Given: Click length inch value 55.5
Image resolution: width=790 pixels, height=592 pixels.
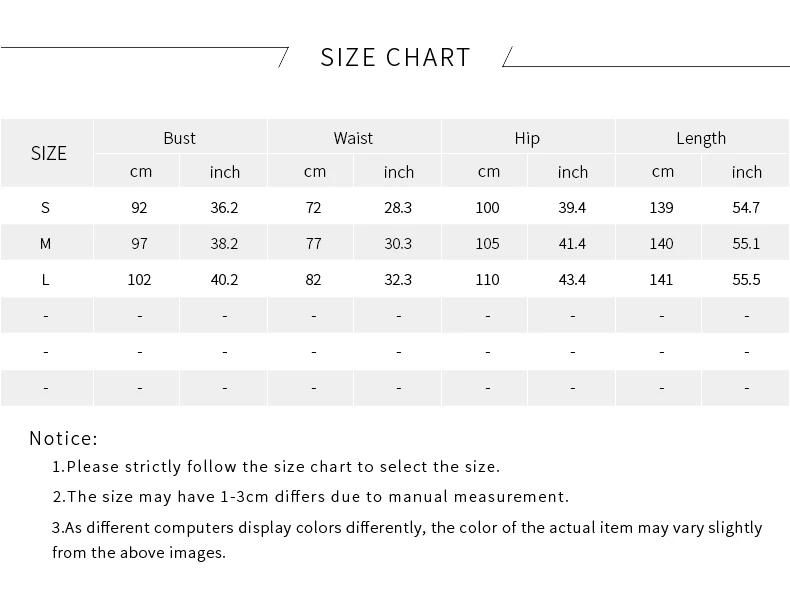Looking at the screenshot, I should tap(746, 280).
